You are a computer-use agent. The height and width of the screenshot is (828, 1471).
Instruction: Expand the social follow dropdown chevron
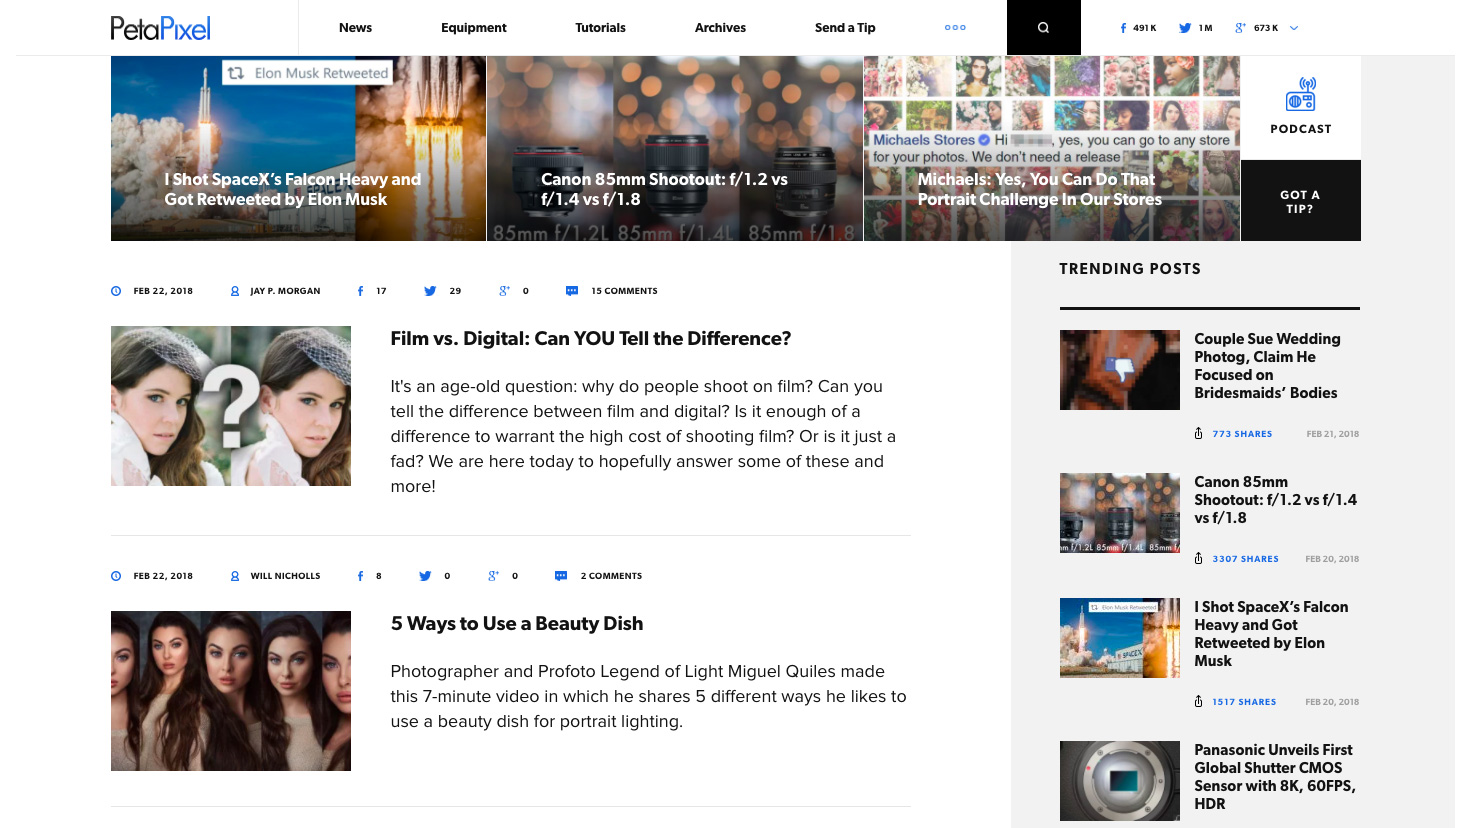pos(1294,28)
